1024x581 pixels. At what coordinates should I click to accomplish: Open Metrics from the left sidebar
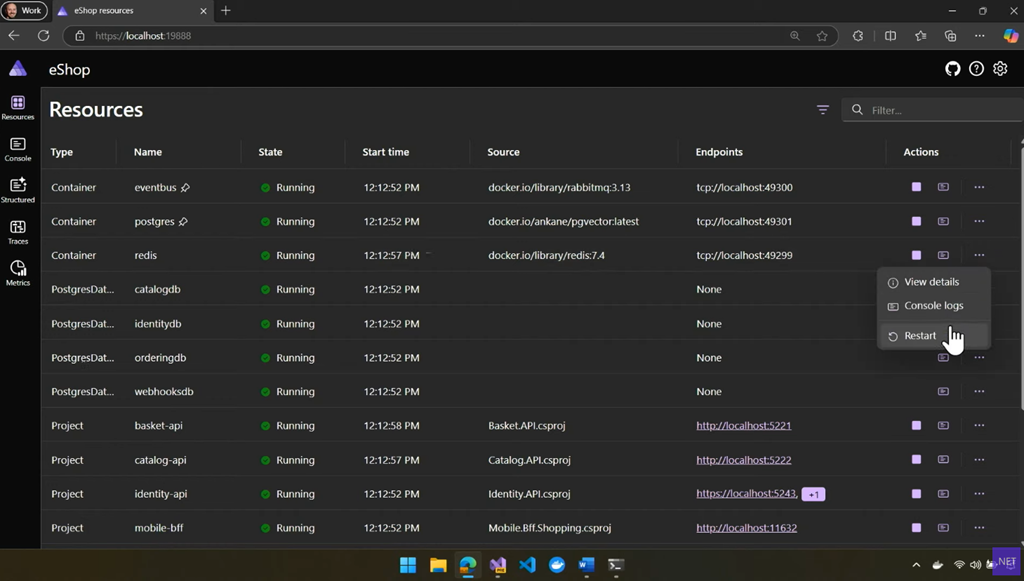click(x=18, y=273)
